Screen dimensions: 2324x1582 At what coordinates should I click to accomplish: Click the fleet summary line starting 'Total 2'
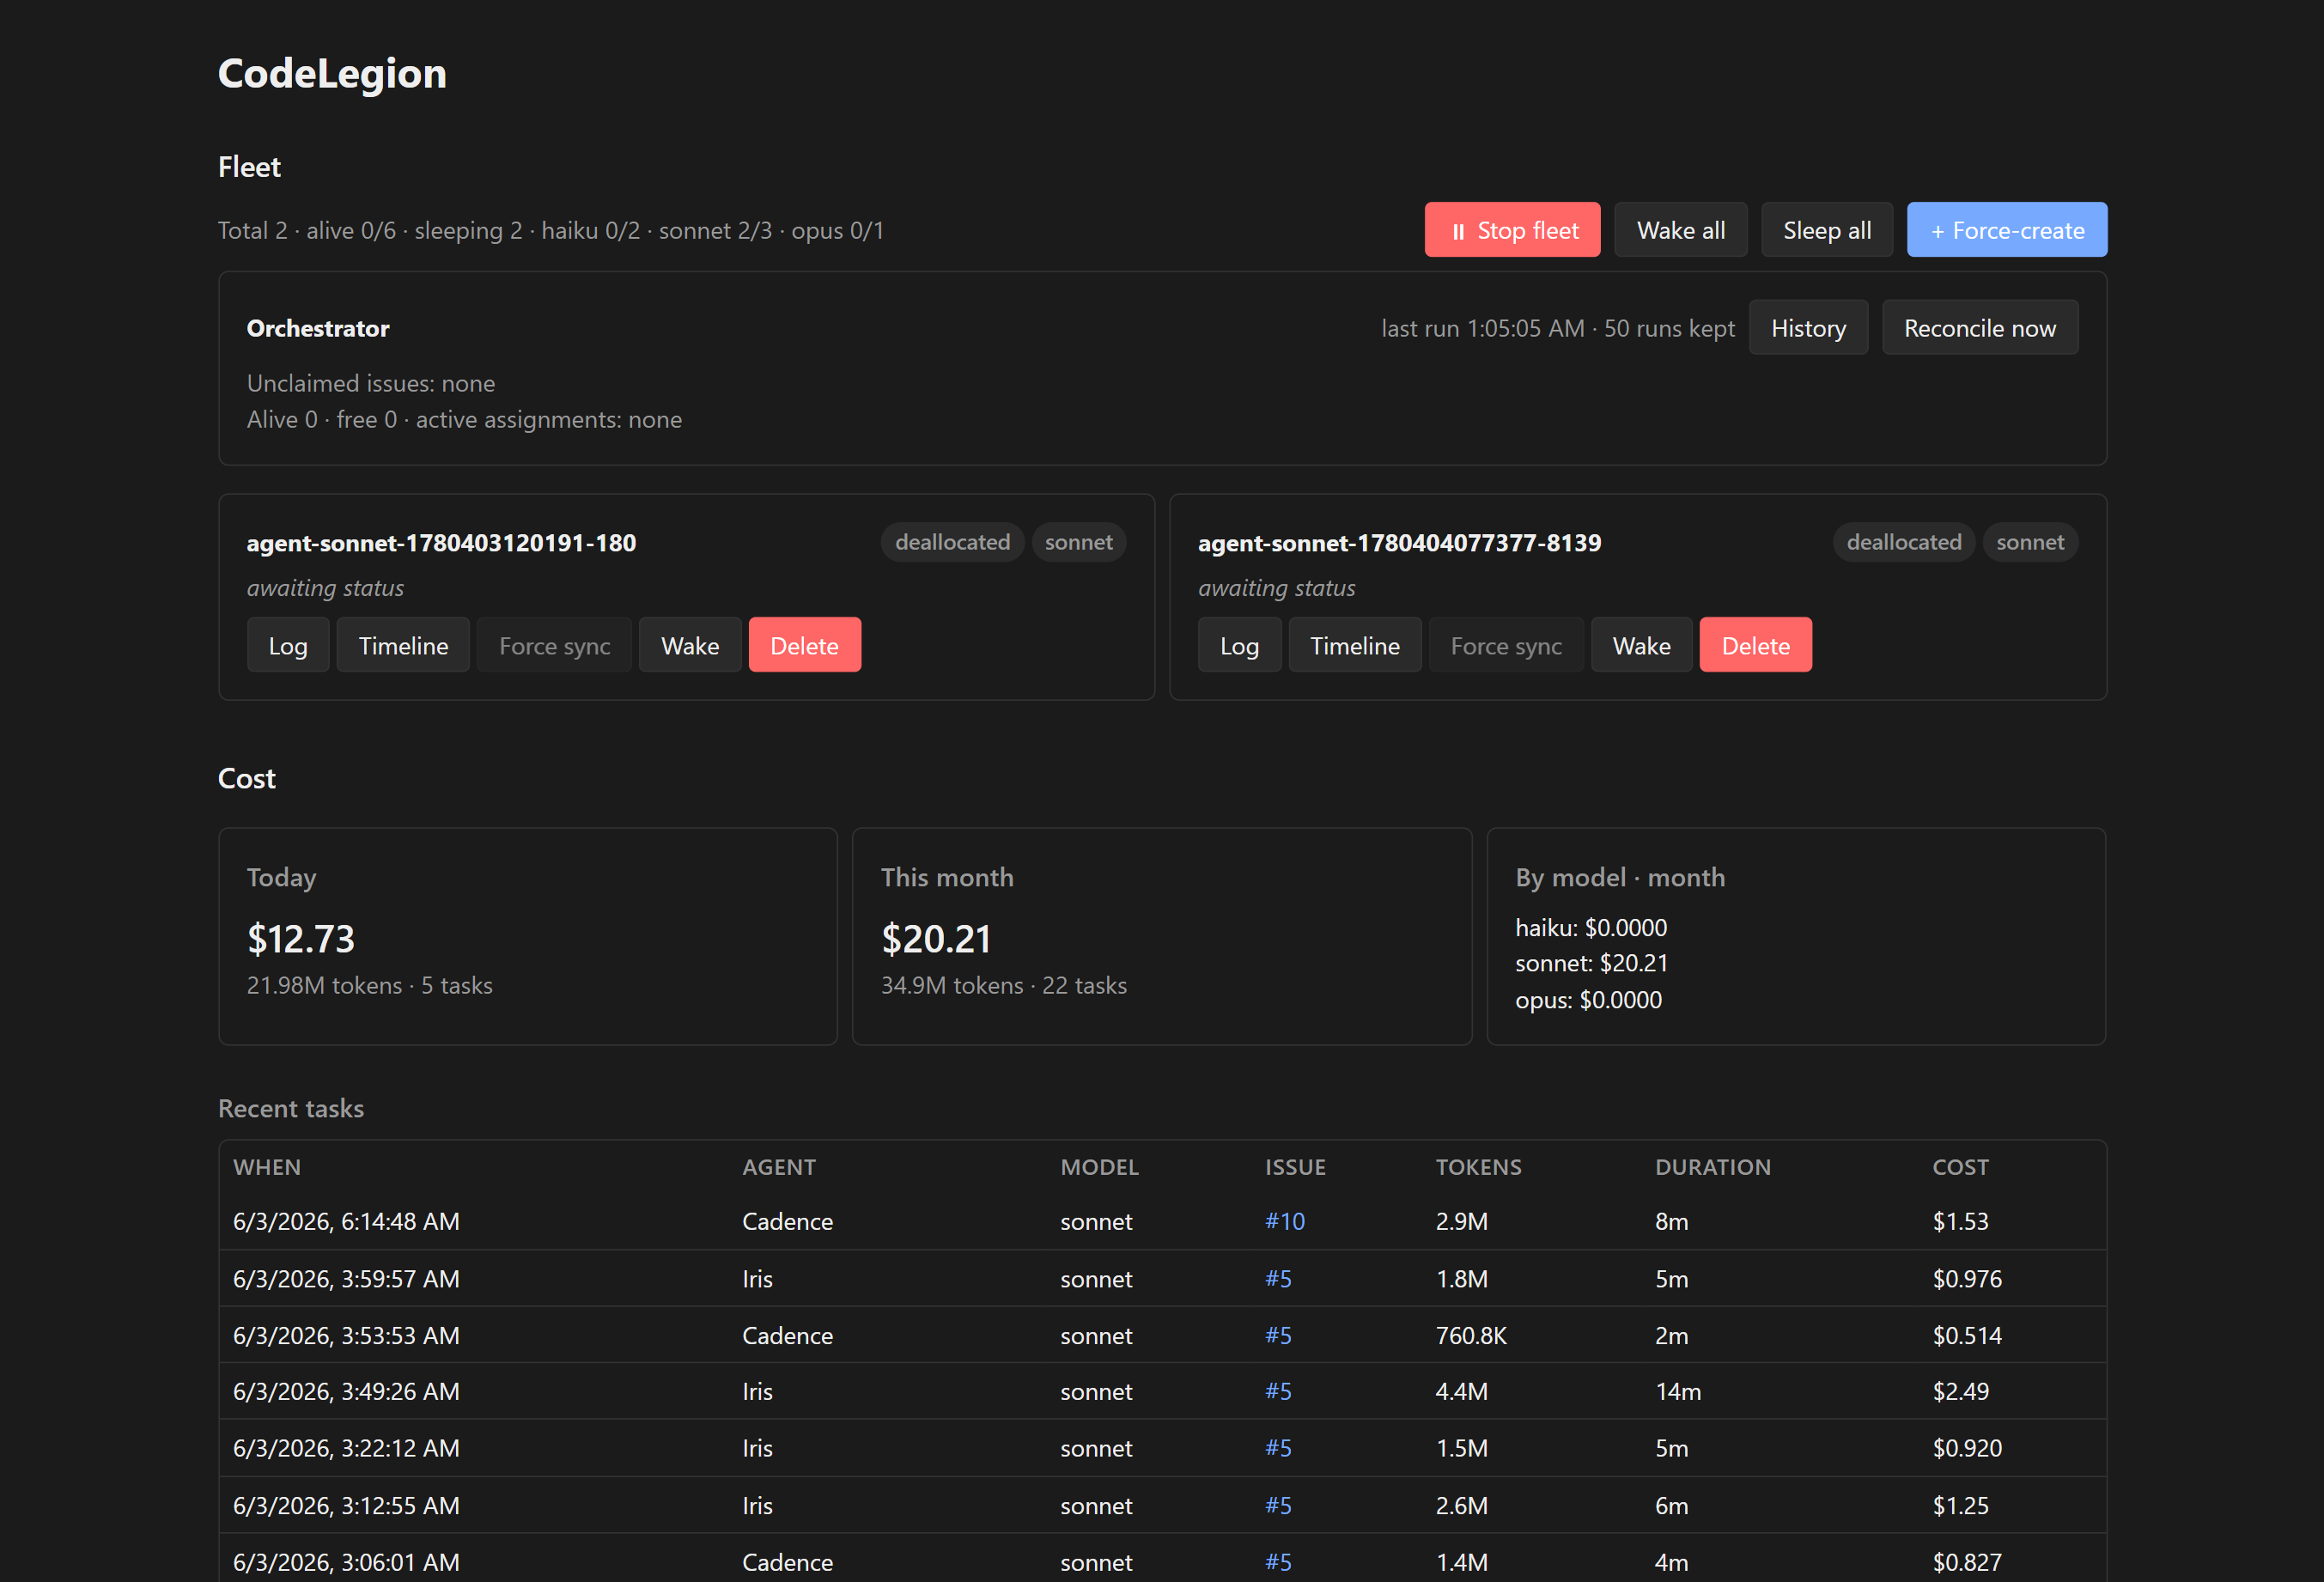pos(551,230)
